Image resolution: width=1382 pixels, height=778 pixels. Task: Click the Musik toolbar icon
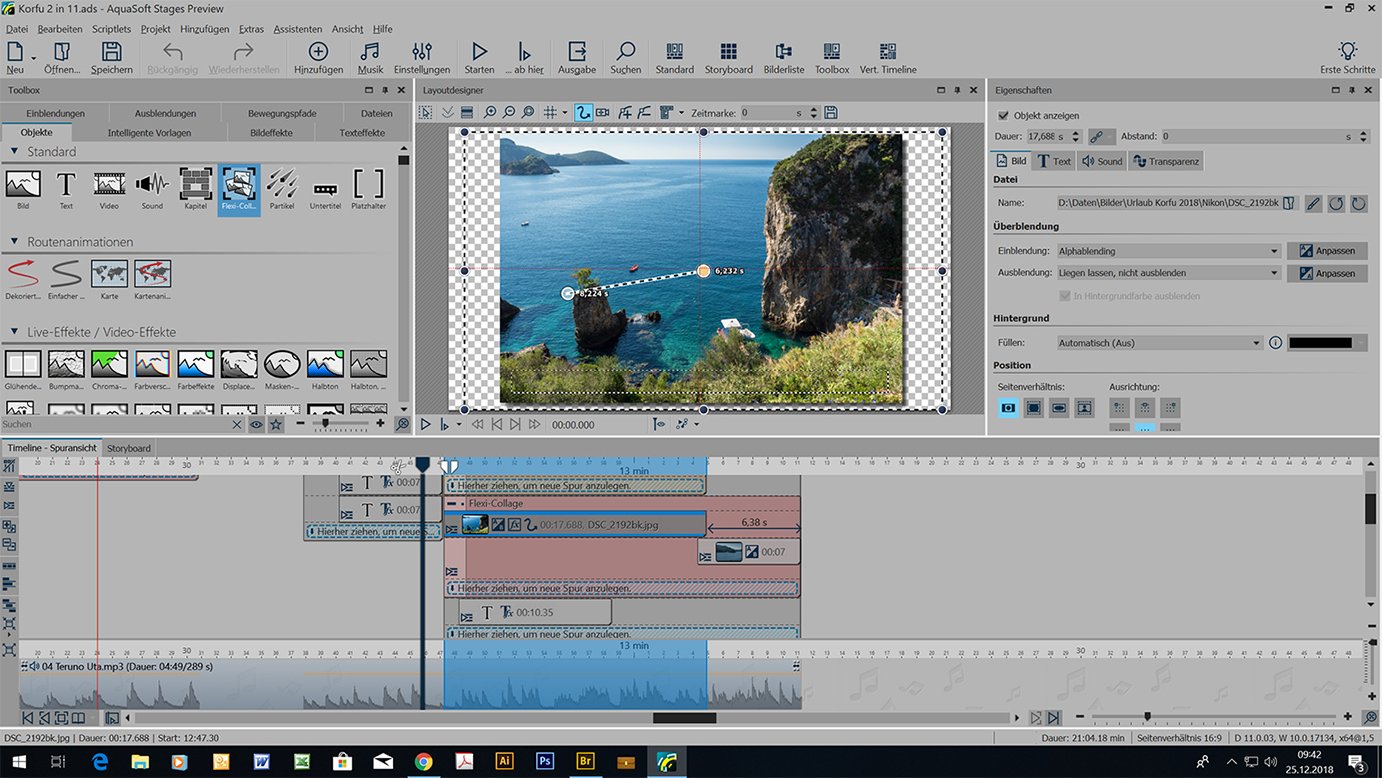[370, 58]
